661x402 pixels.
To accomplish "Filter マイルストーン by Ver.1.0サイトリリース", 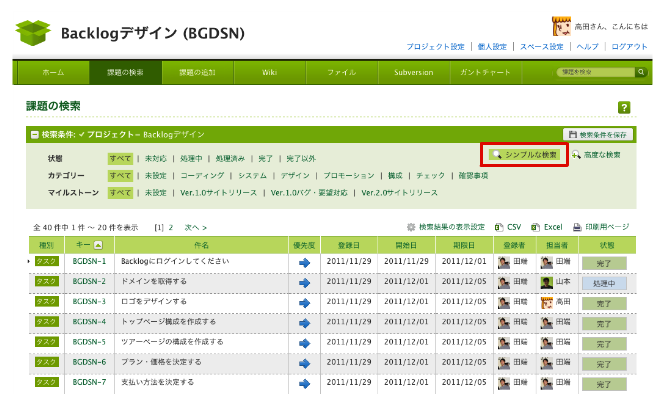I will pyautogui.click(x=218, y=193).
